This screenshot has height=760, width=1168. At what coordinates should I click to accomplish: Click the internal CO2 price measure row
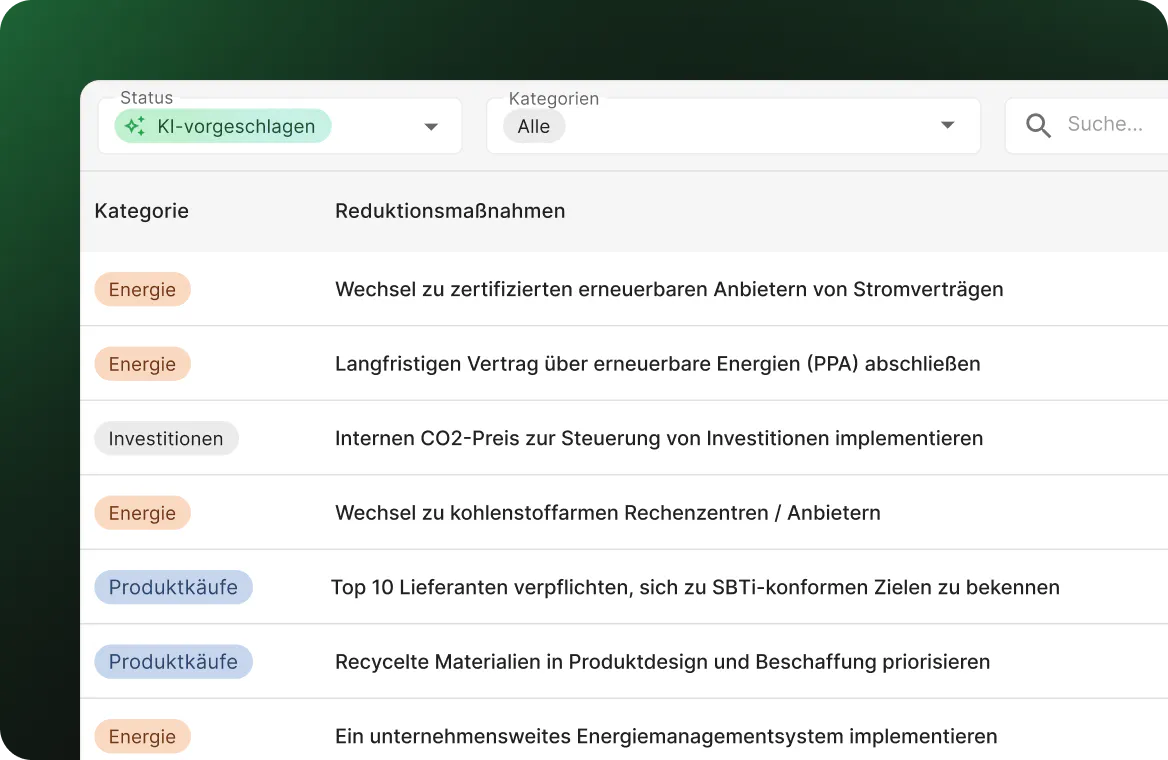click(659, 438)
